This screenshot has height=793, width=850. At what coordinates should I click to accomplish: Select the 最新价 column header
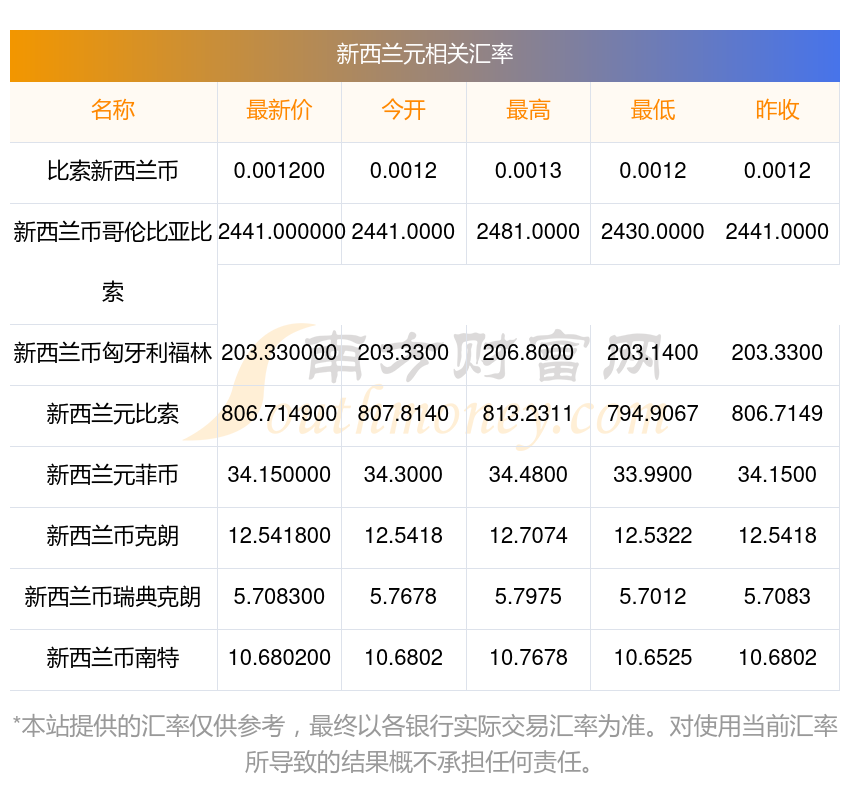(x=279, y=110)
